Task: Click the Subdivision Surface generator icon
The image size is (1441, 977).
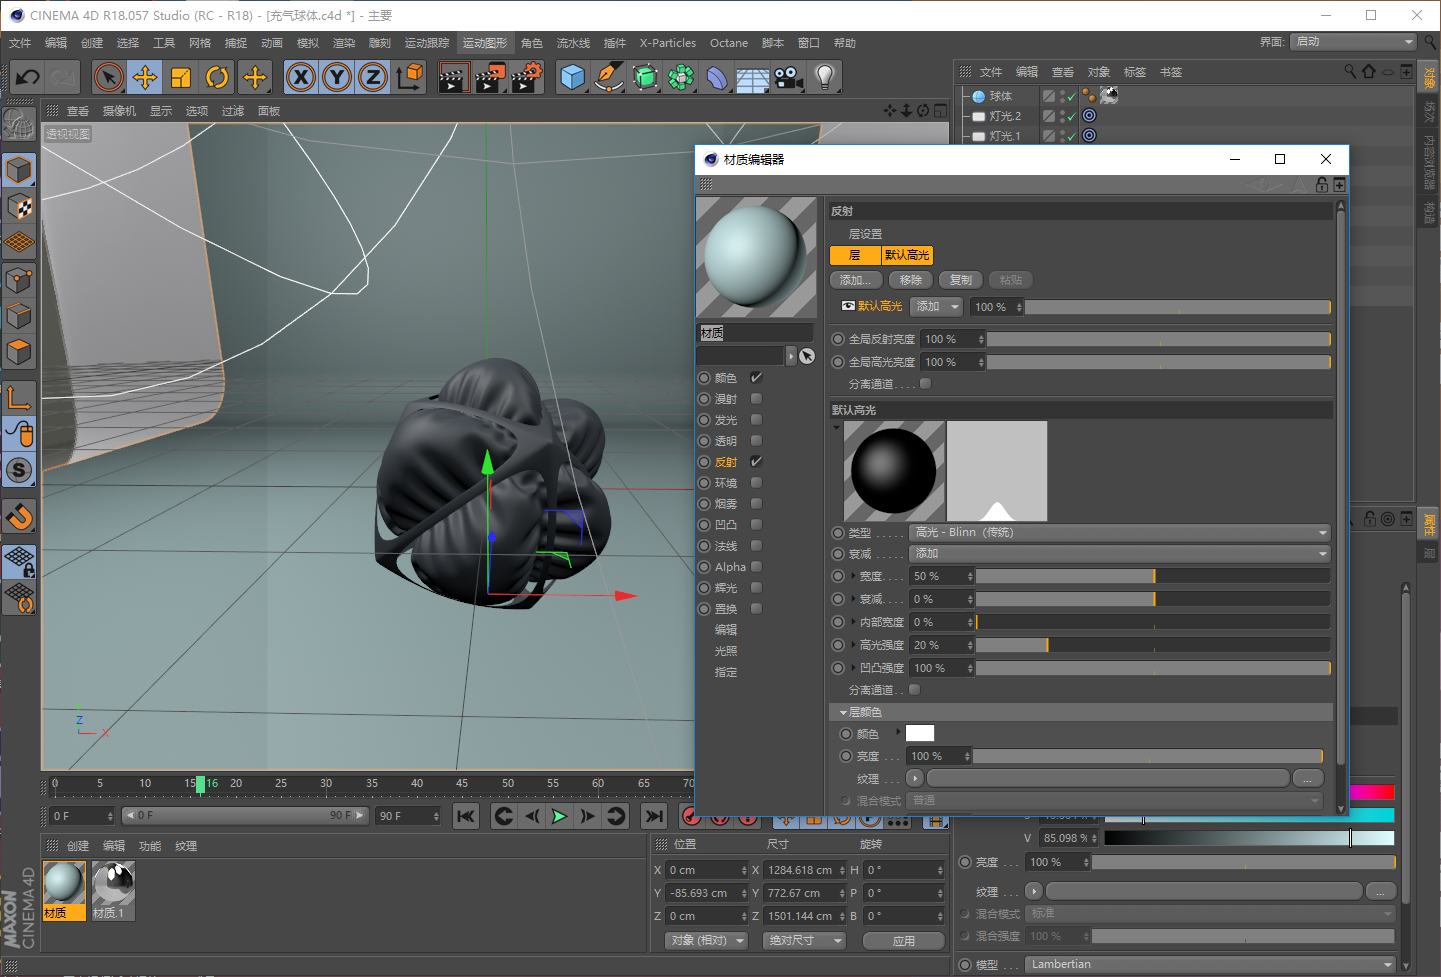Action: tap(645, 77)
